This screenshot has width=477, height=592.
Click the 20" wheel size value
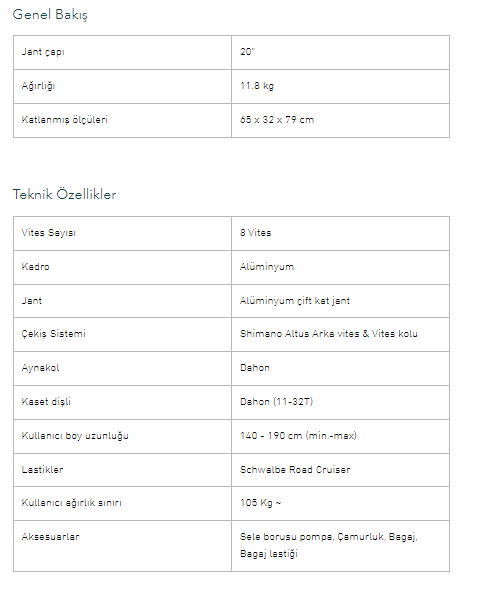tap(248, 52)
